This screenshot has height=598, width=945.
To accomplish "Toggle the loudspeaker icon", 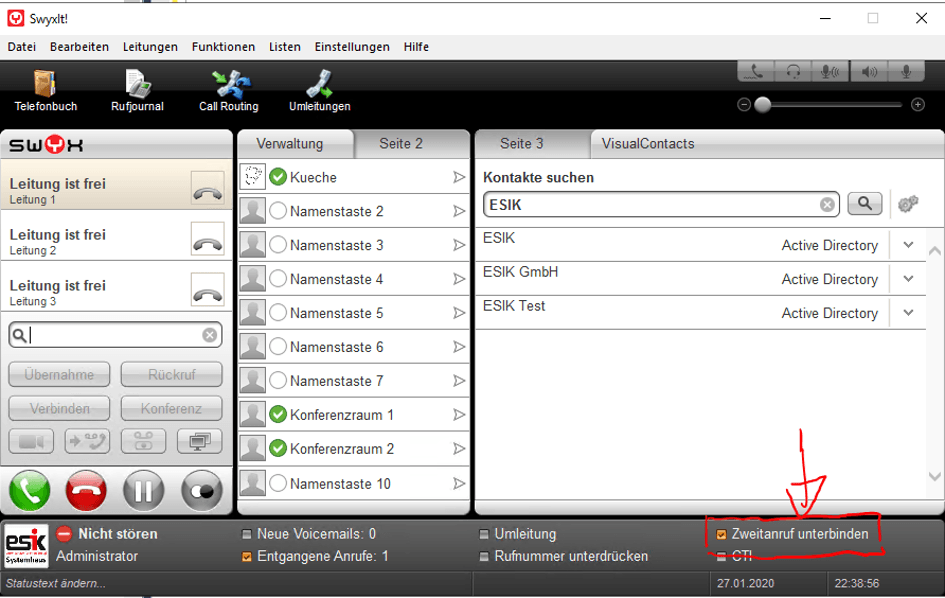I will pyautogui.click(x=868, y=72).
